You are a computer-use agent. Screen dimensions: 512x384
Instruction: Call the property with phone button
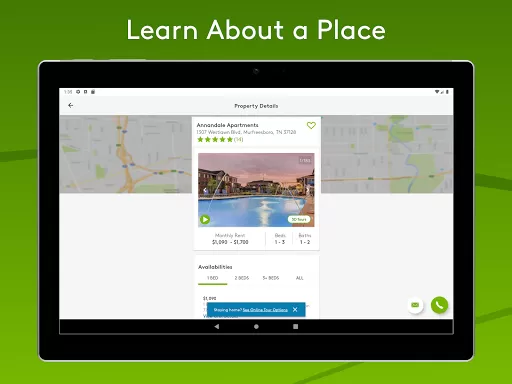(439, 305)
